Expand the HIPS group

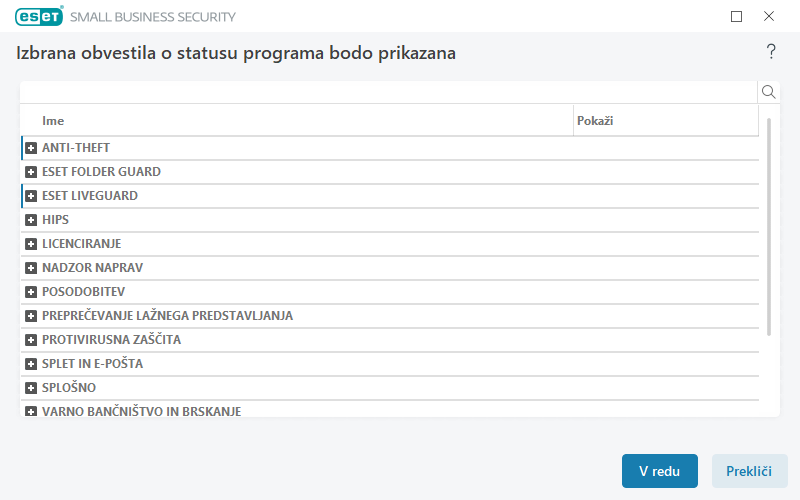[x=31, y=220]
